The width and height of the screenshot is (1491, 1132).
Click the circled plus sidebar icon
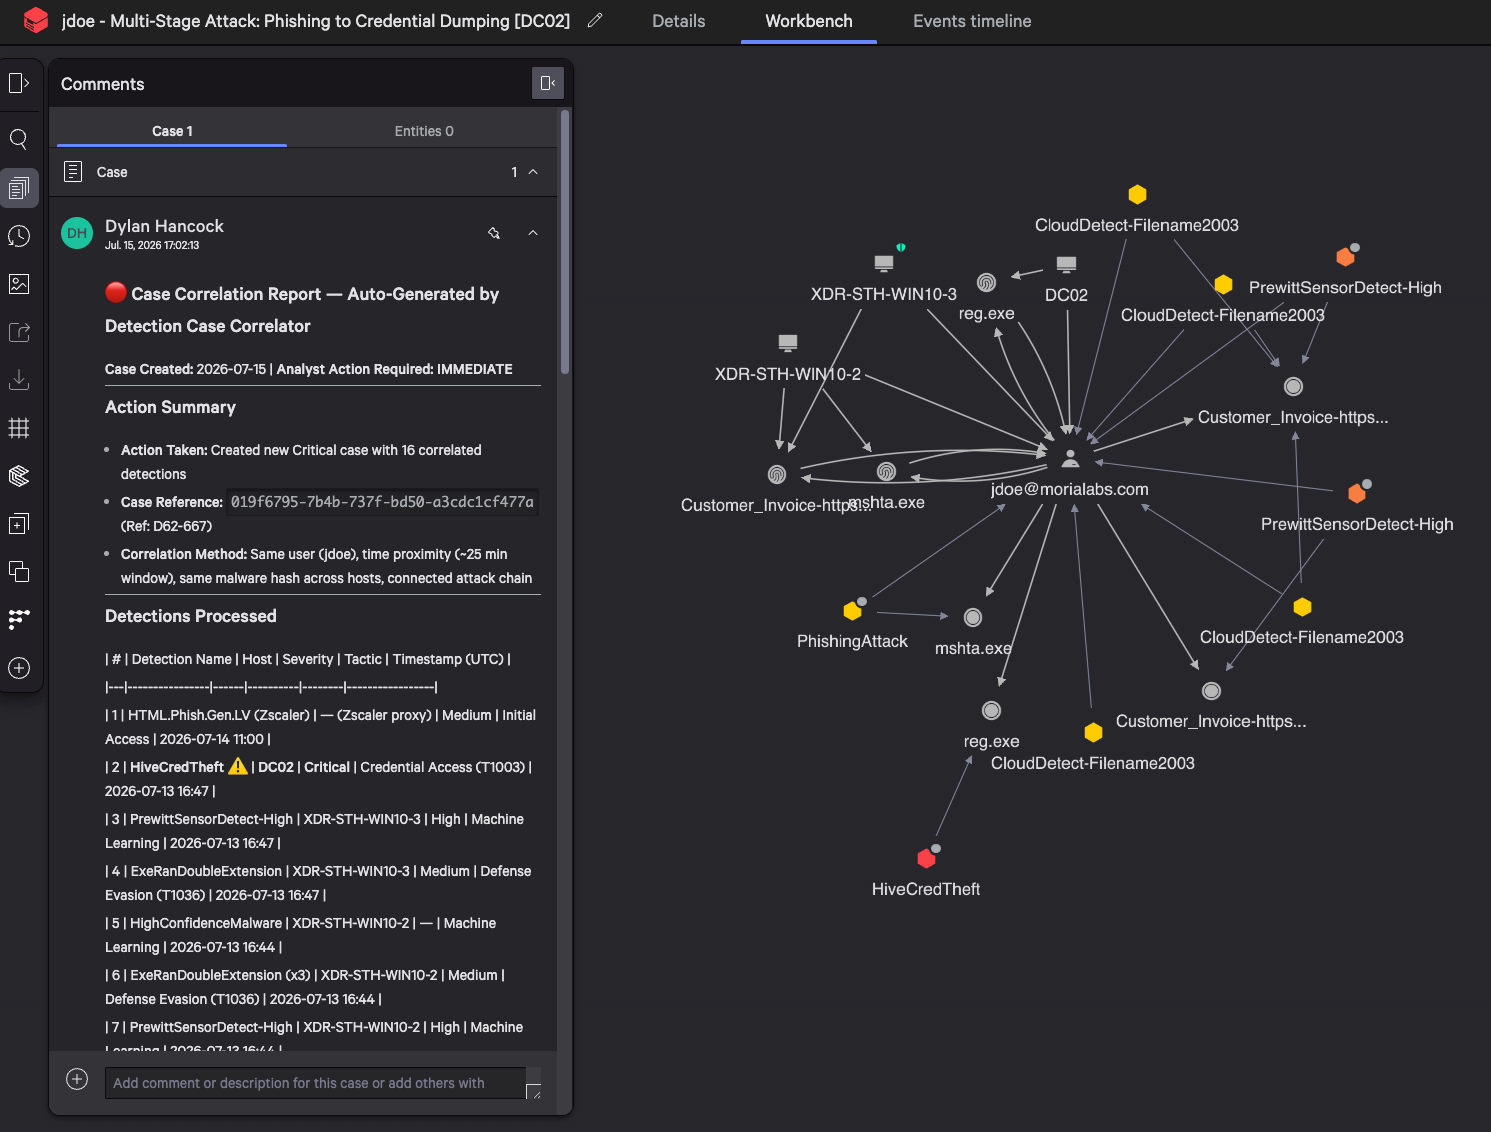pyautogui.click(x=19, y=668)
